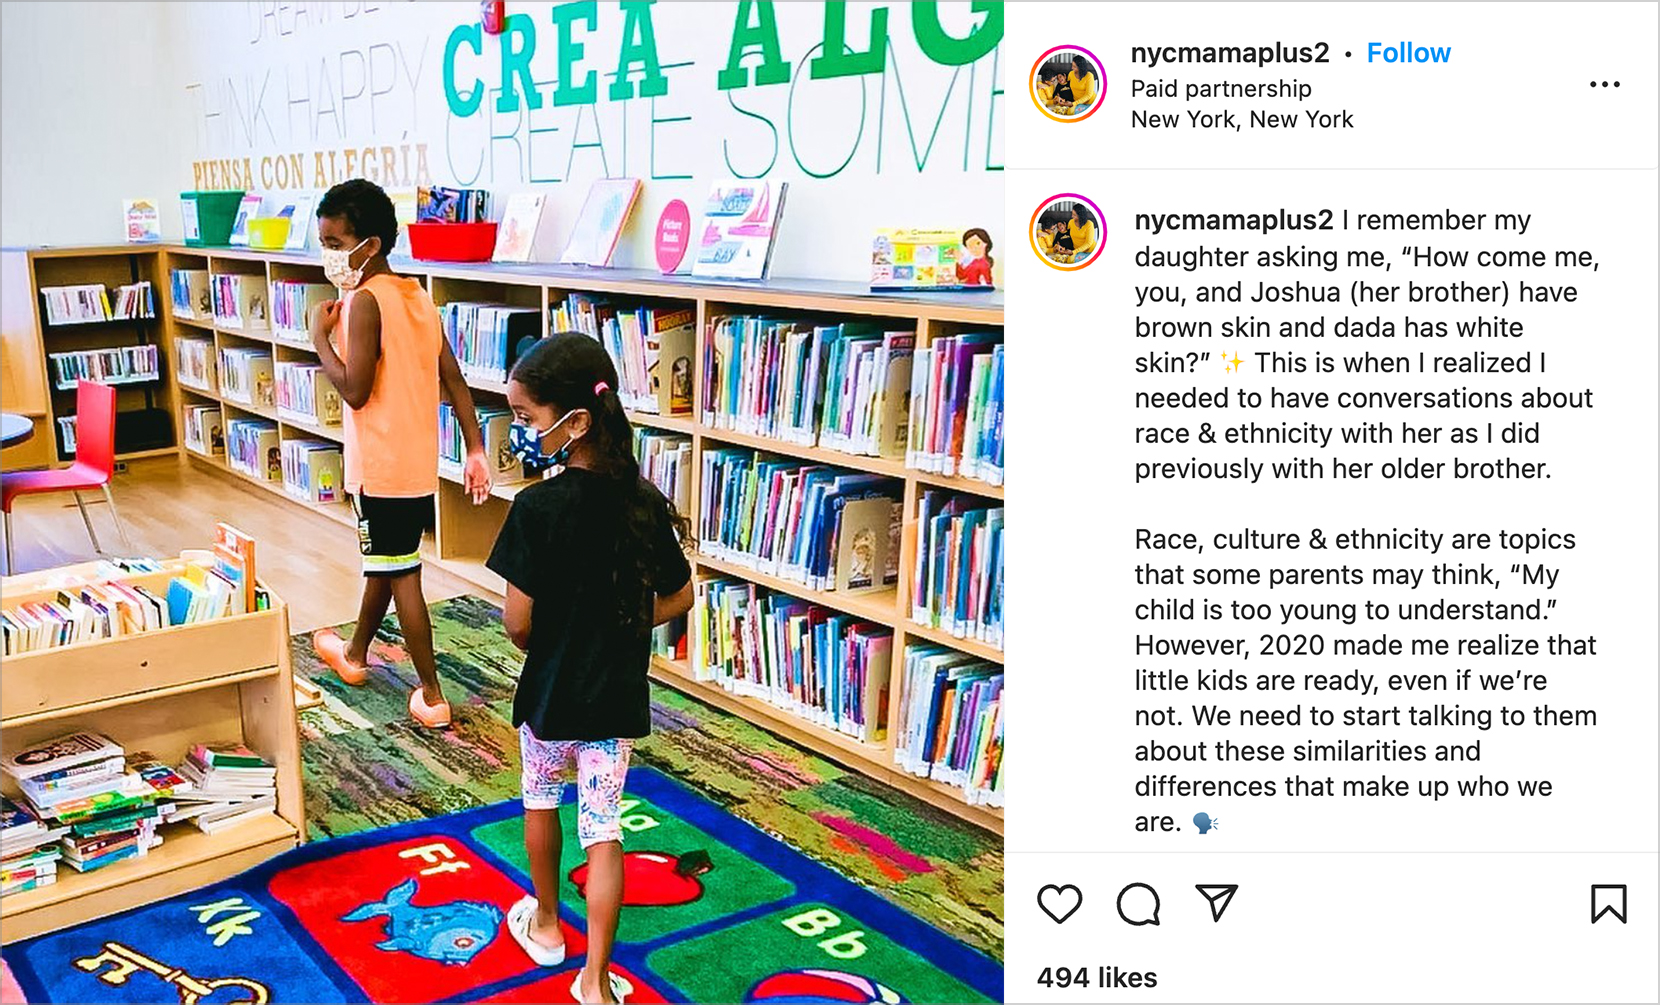Share post with paper plane icon
The width and height of the screenshot is (1660, 1005).
click(1217, 903)
